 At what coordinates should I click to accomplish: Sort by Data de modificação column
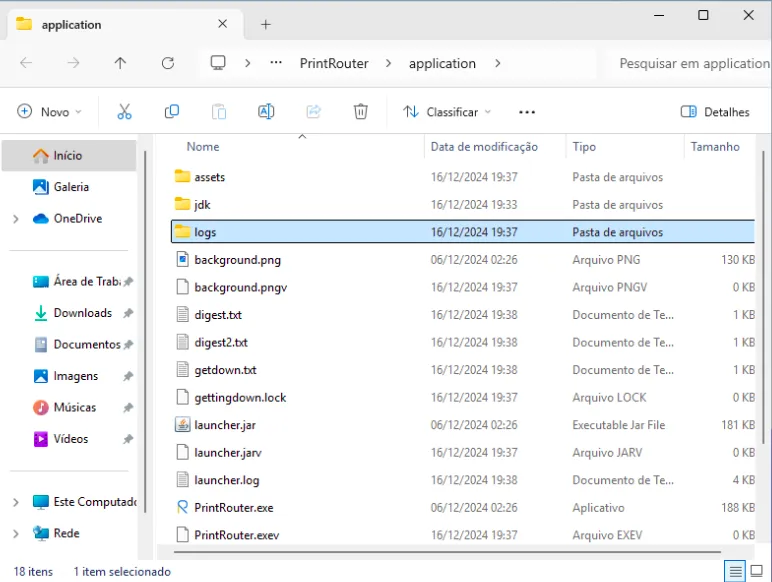tap(484, 147)
